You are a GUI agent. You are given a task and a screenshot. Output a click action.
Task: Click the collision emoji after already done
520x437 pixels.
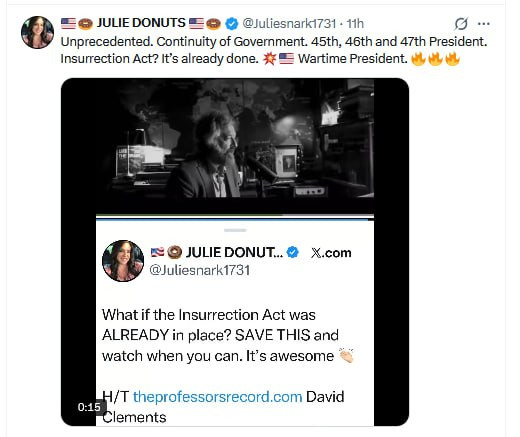click(x=269, y=59)
